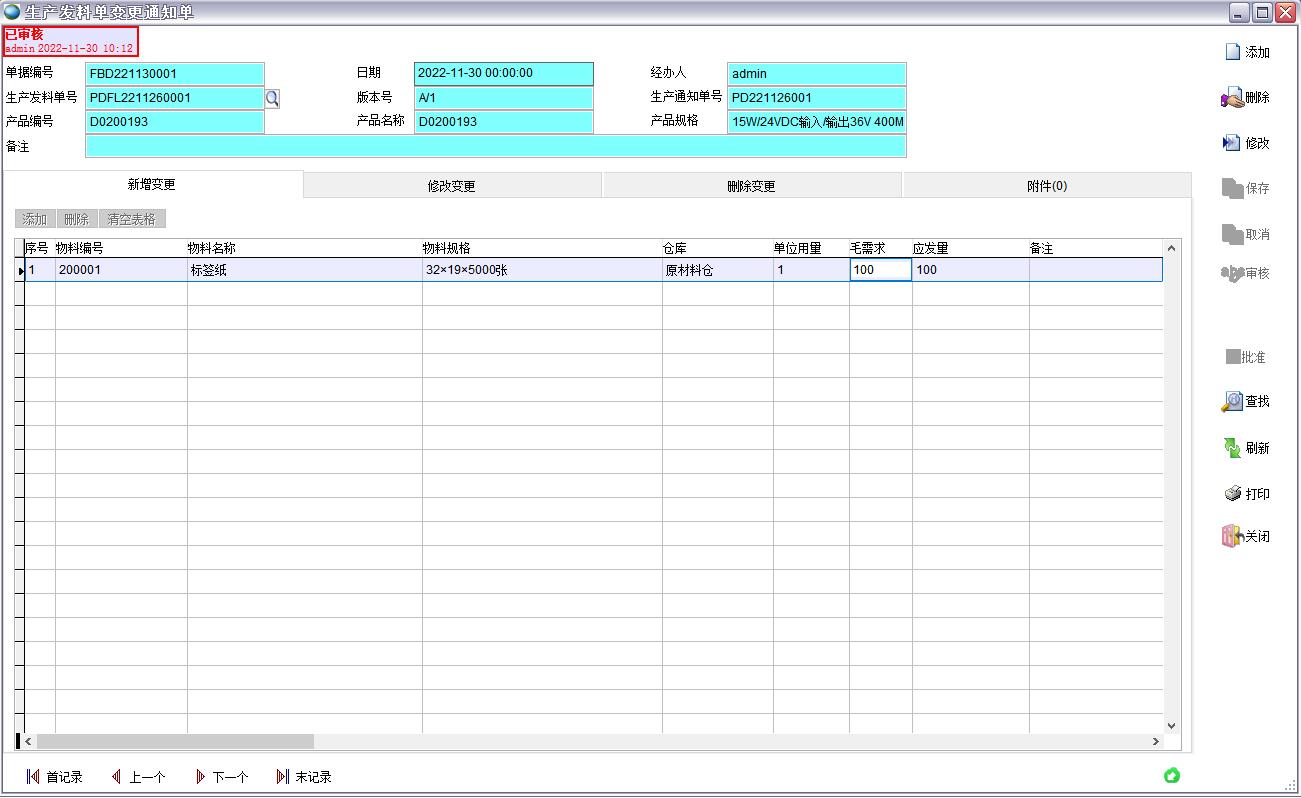
Task: Close the form with 关闭 icon
Action: (x=1232, y=536)
